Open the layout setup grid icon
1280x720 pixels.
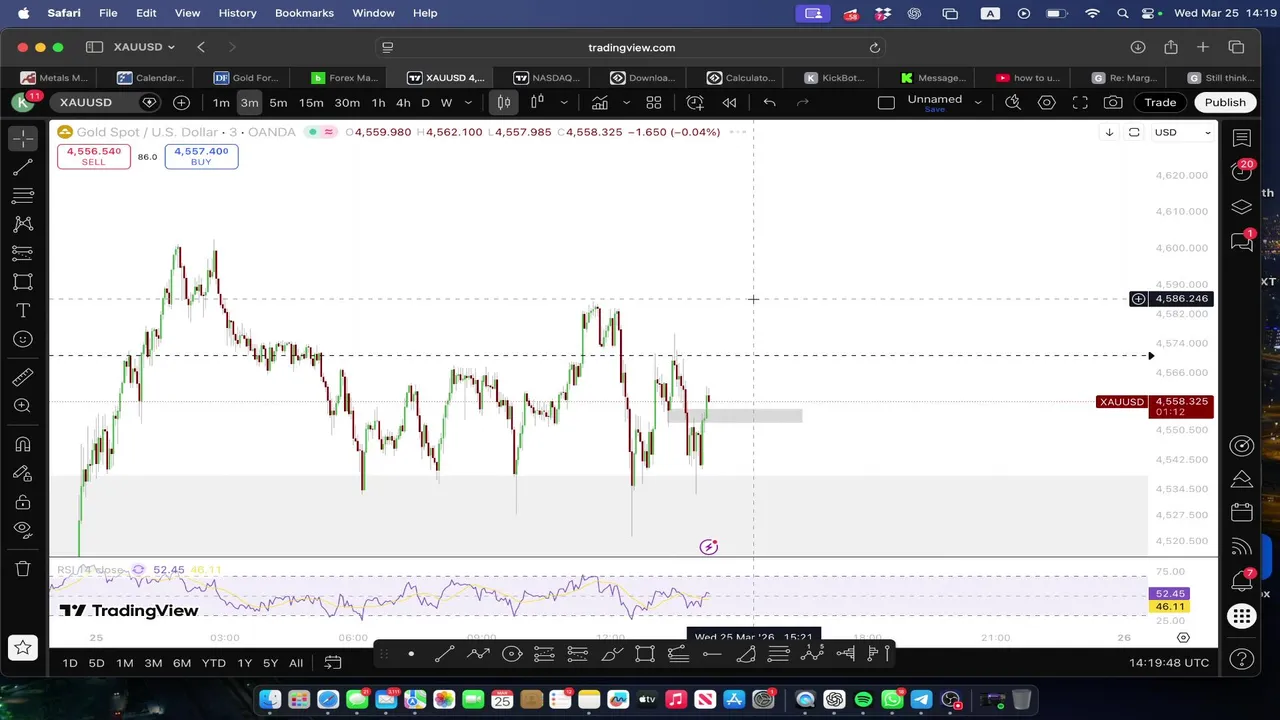(653, 102)
